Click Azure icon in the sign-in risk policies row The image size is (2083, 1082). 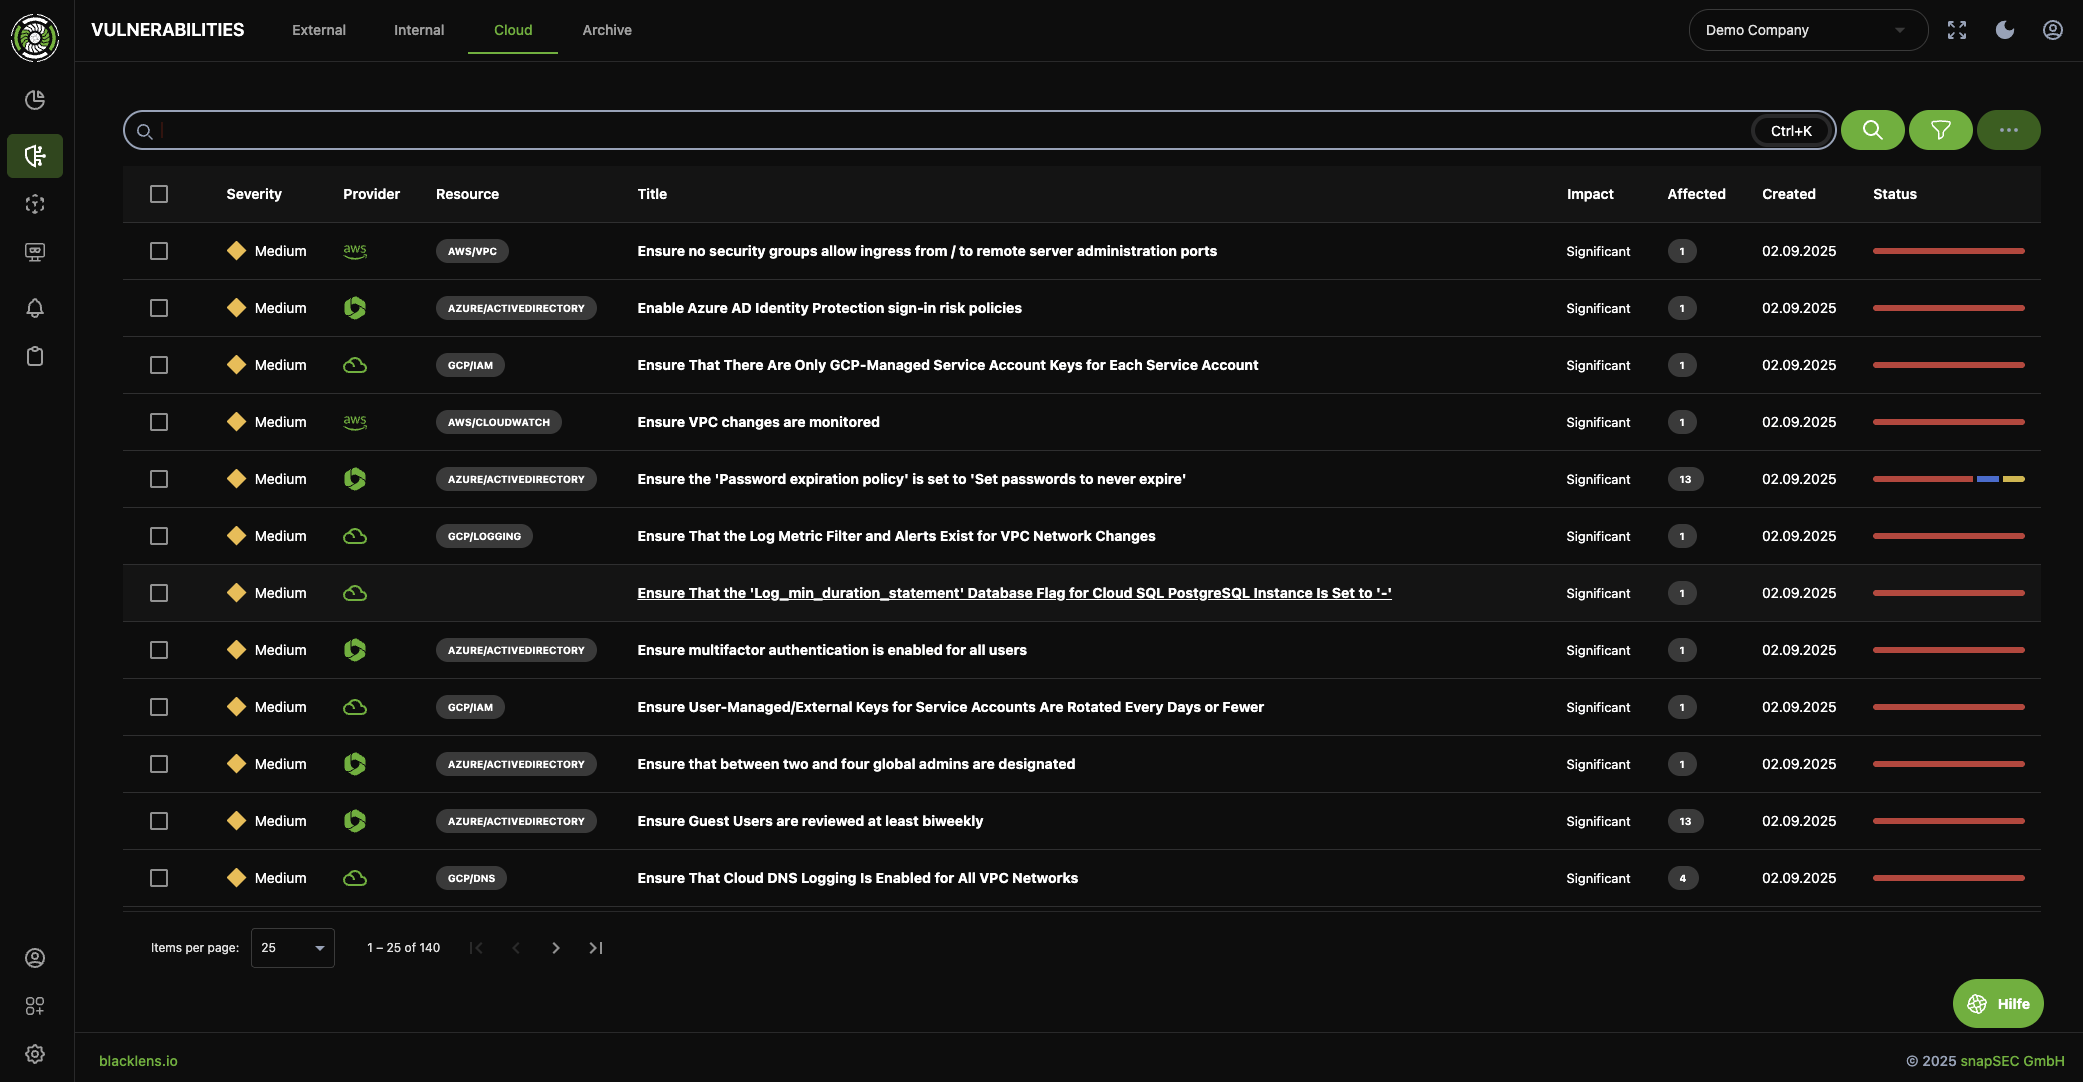355,308
